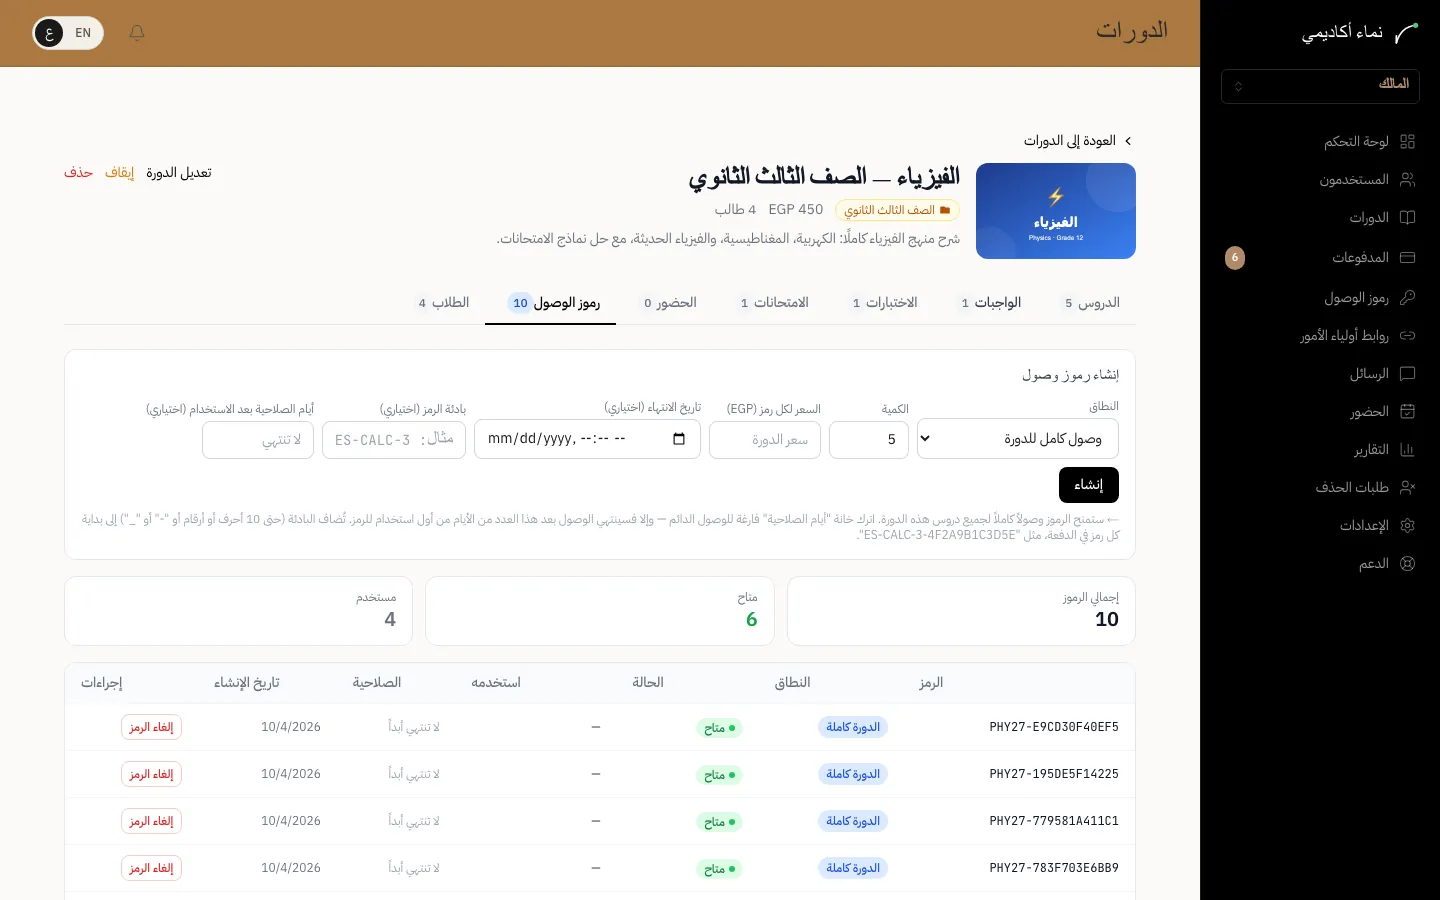This screenshot has width=1440, height=900.
Task: Click the messages chat bubble icon
Action: 1407,374
